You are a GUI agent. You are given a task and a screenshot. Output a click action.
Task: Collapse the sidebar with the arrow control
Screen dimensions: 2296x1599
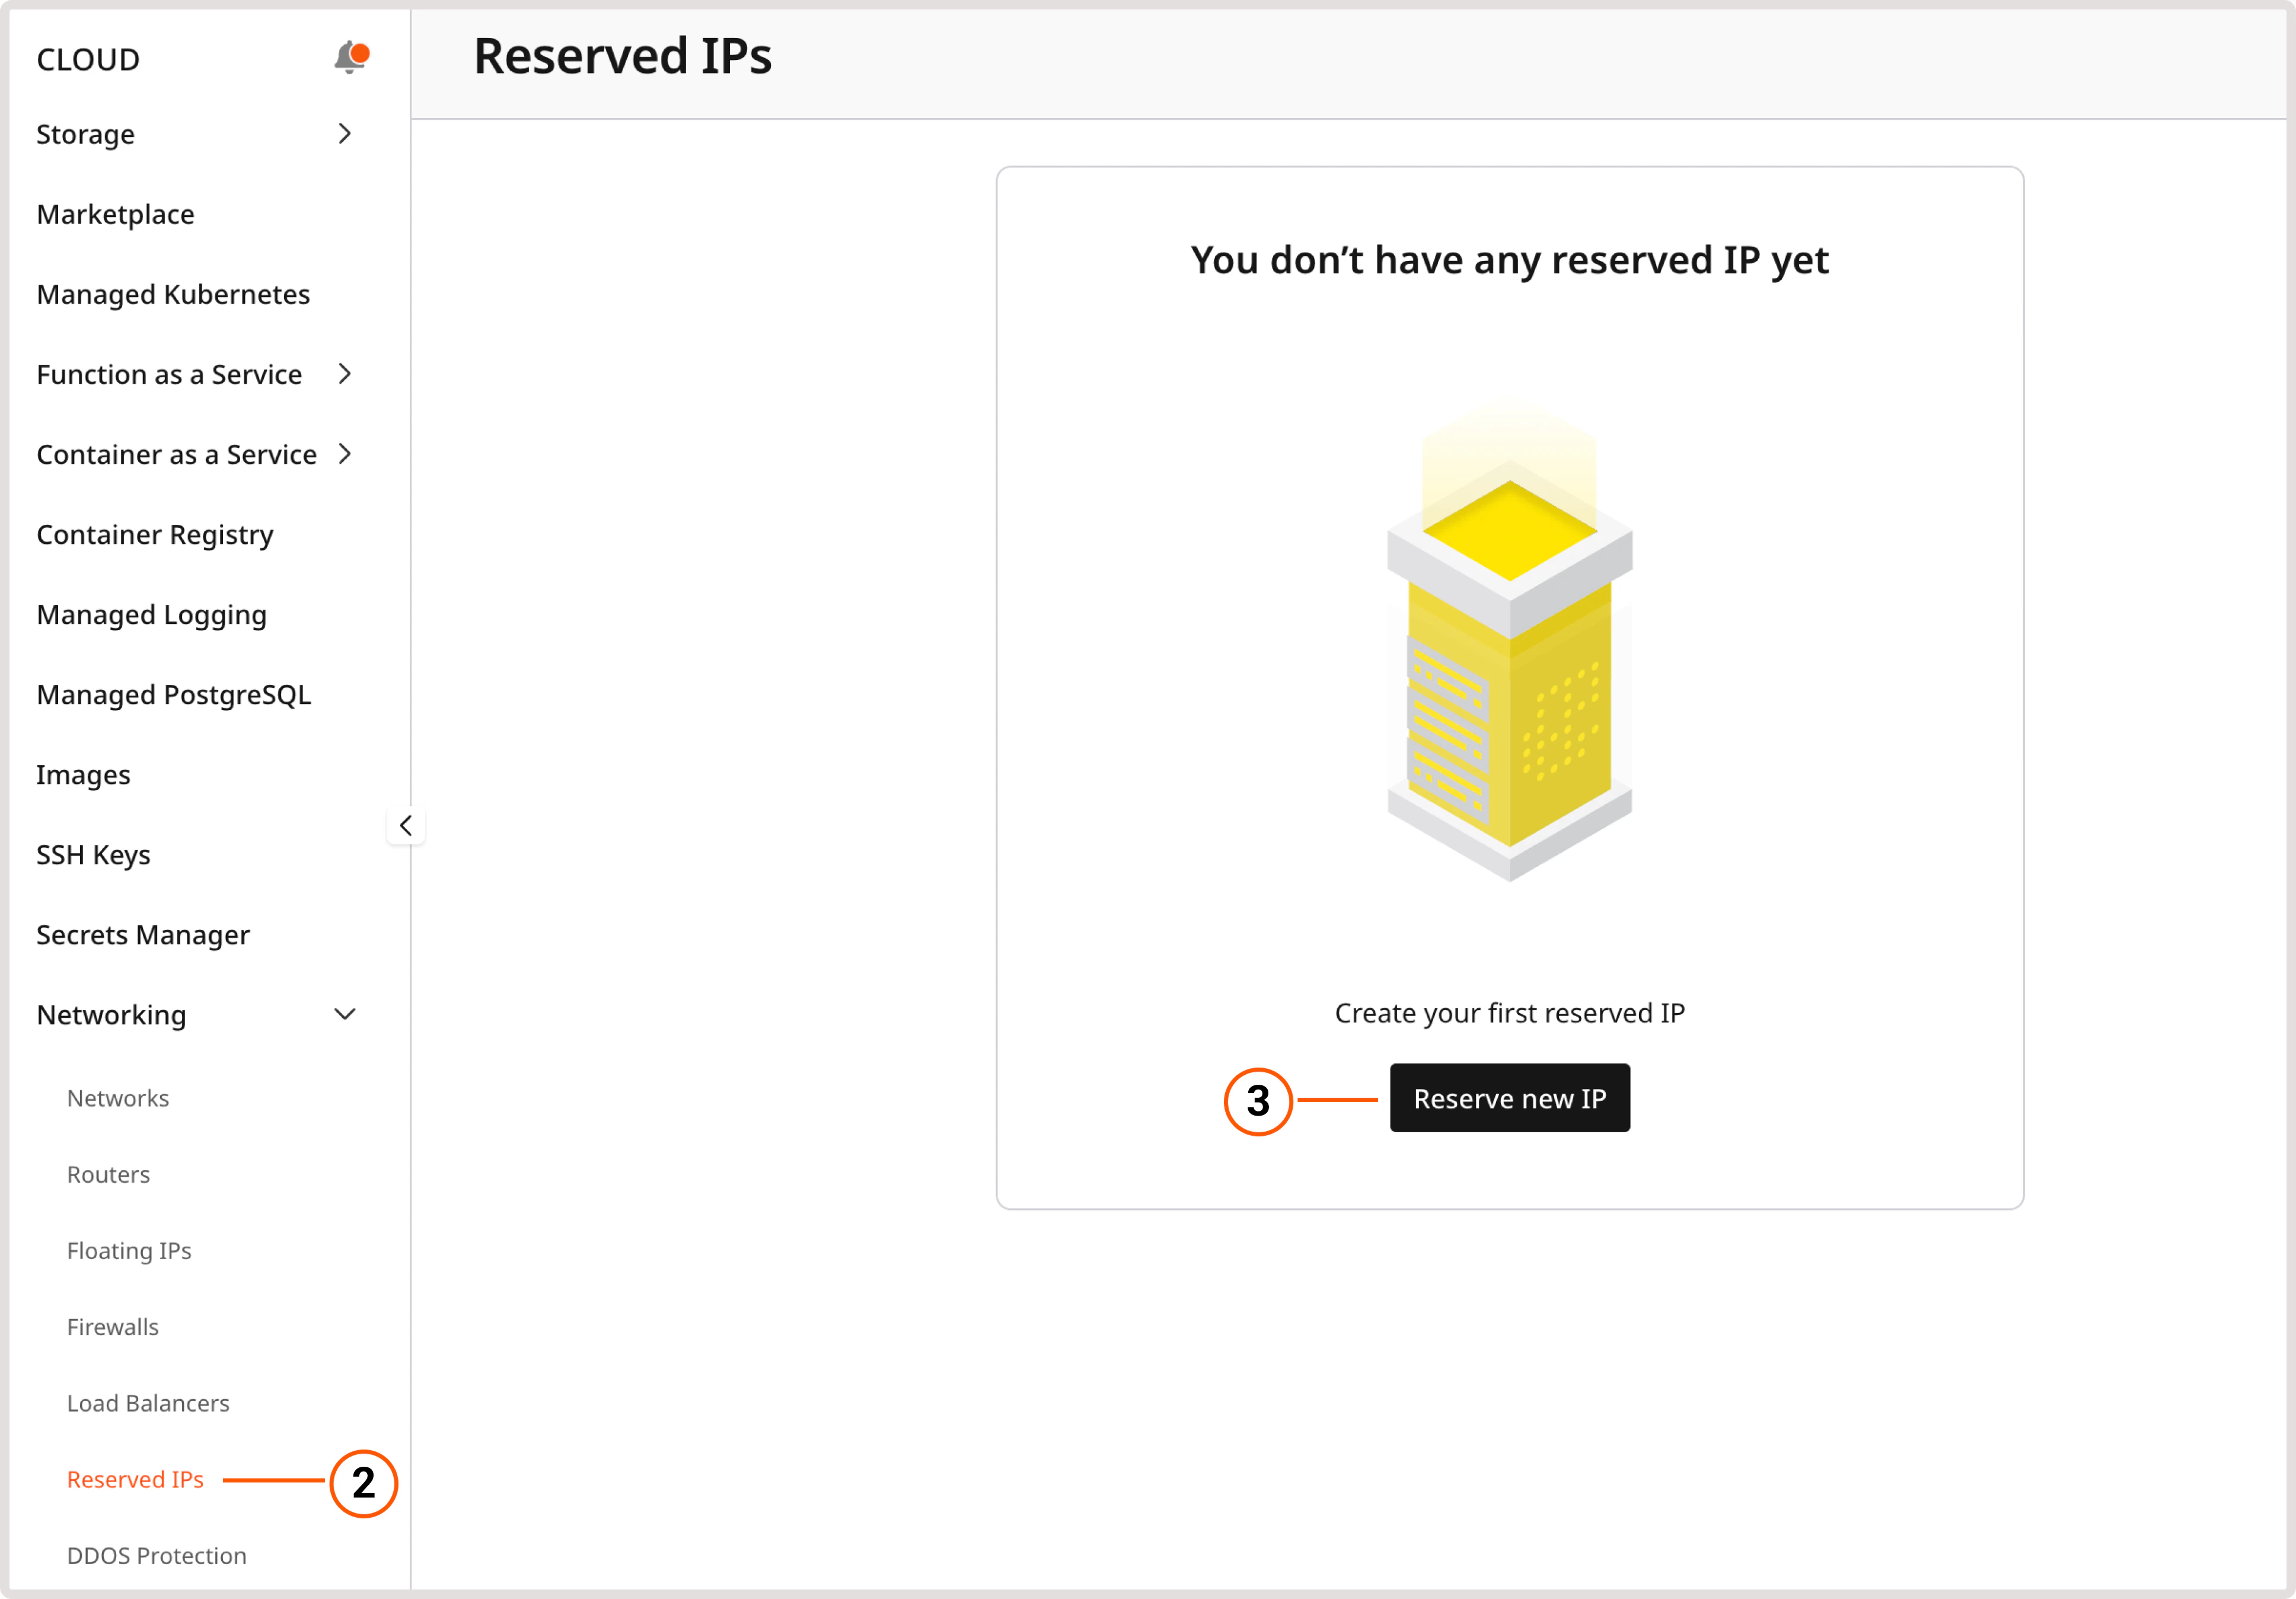click(406, 825)
